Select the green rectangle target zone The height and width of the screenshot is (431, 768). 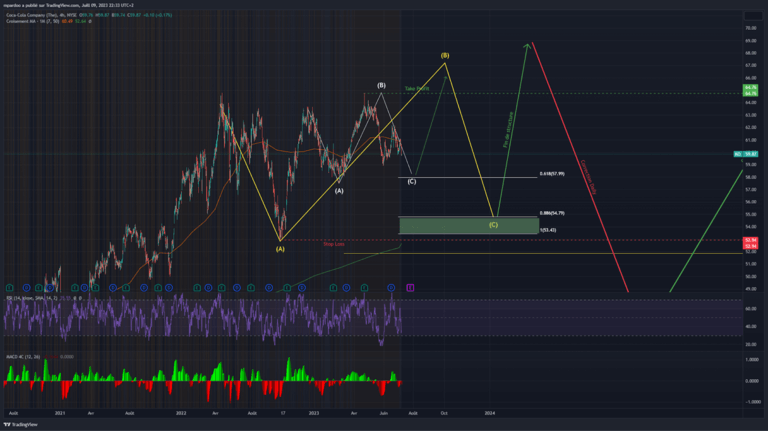tap(469, 226)
